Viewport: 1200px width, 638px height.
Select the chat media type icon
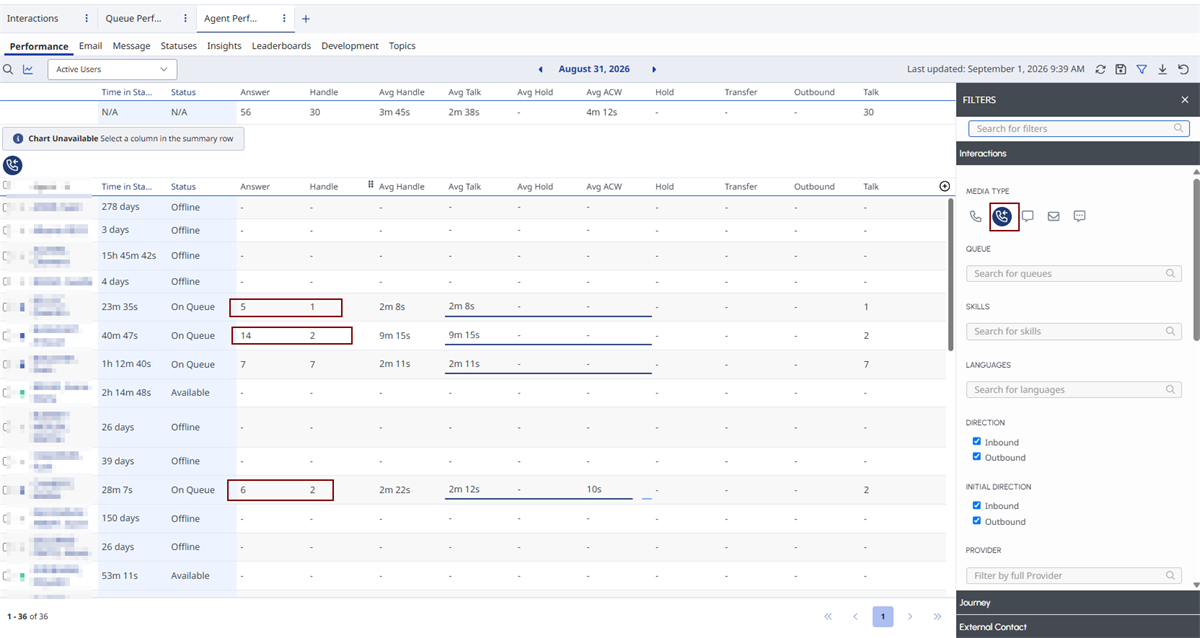(x=1028, y=216)
